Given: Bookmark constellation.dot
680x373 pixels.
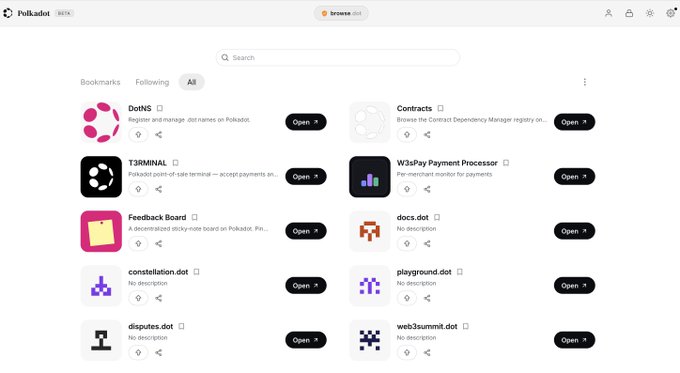Looking at the screenshot, I should tap(196, 272).
